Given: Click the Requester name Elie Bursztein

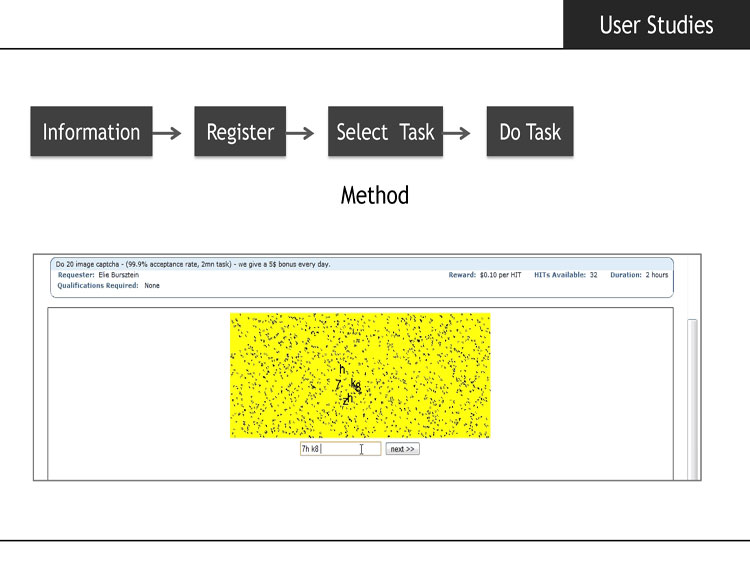Looking at the screenshot, I should [x=119, y=275].
